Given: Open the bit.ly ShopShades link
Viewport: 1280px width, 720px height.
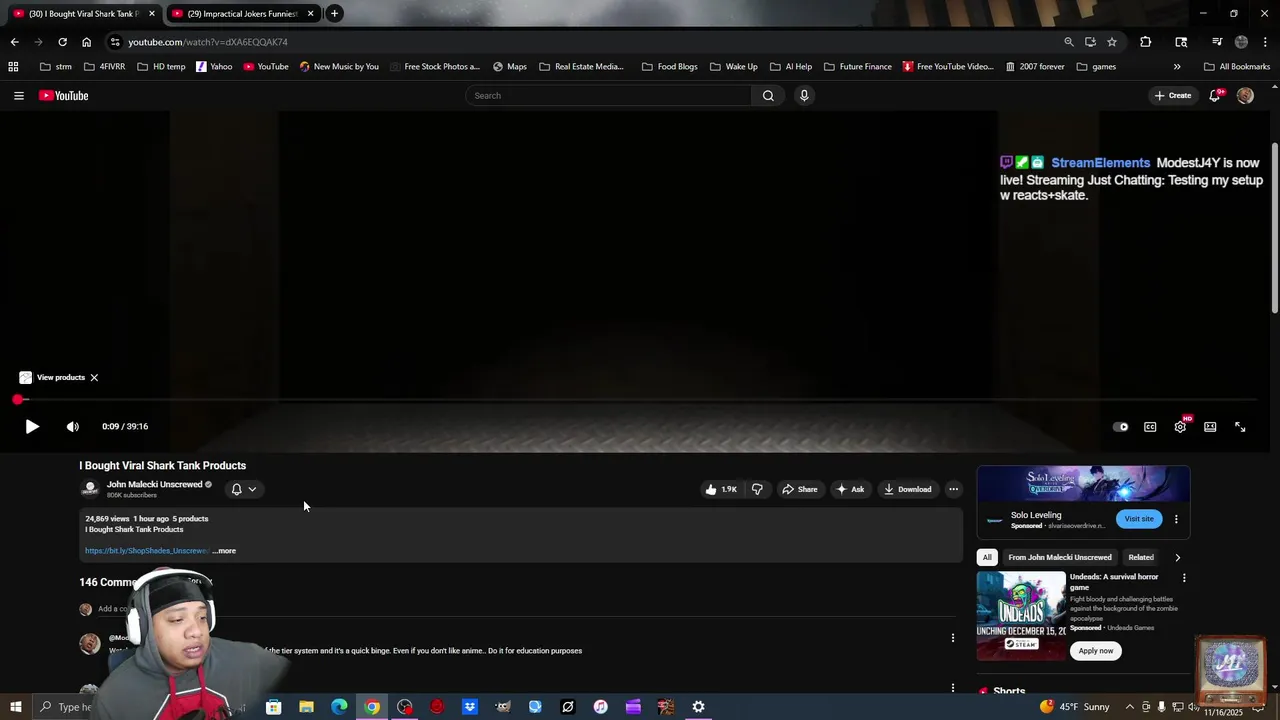Looking at the screenshot, I should (x=146, y=551).
